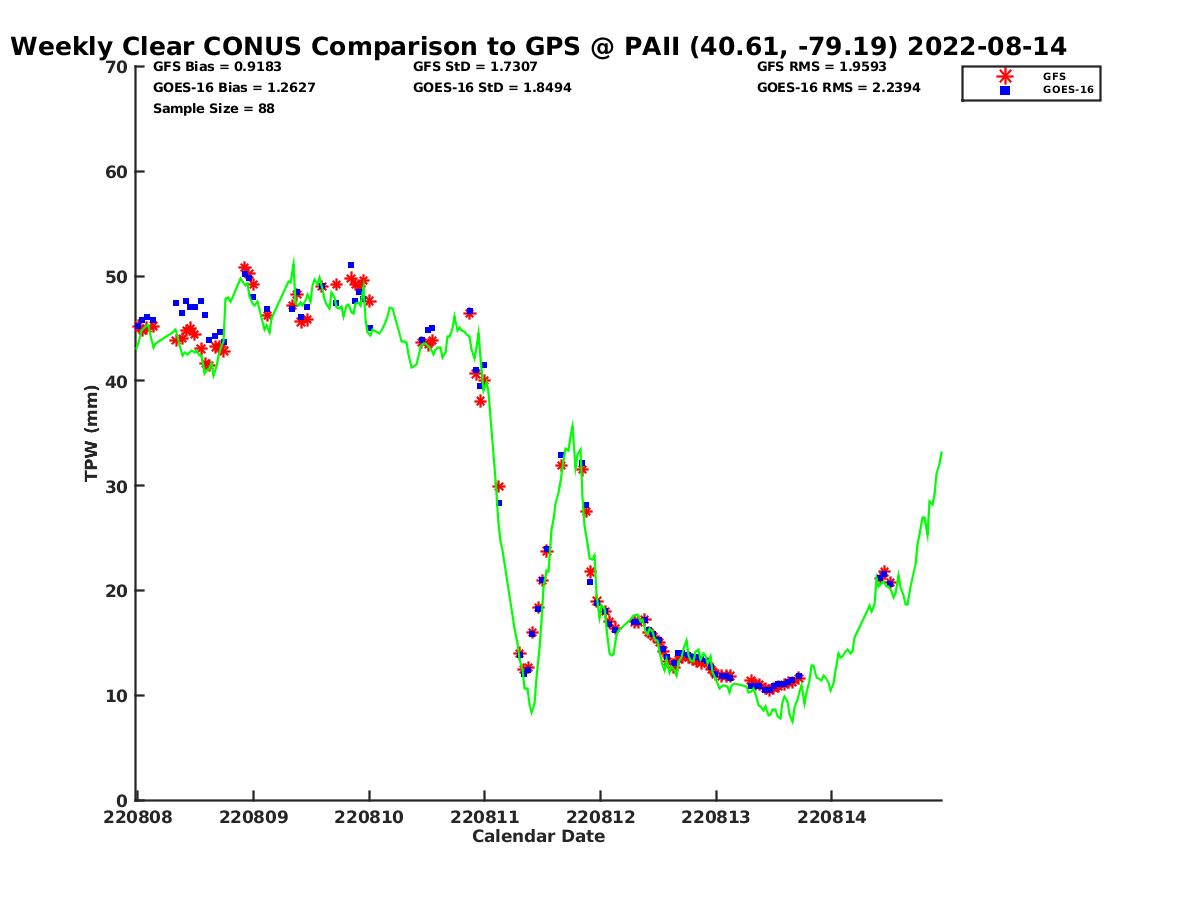Select the GFS RMS = 1.9593 text
This screenshot has width=1200, height=900.
[822, 67]
